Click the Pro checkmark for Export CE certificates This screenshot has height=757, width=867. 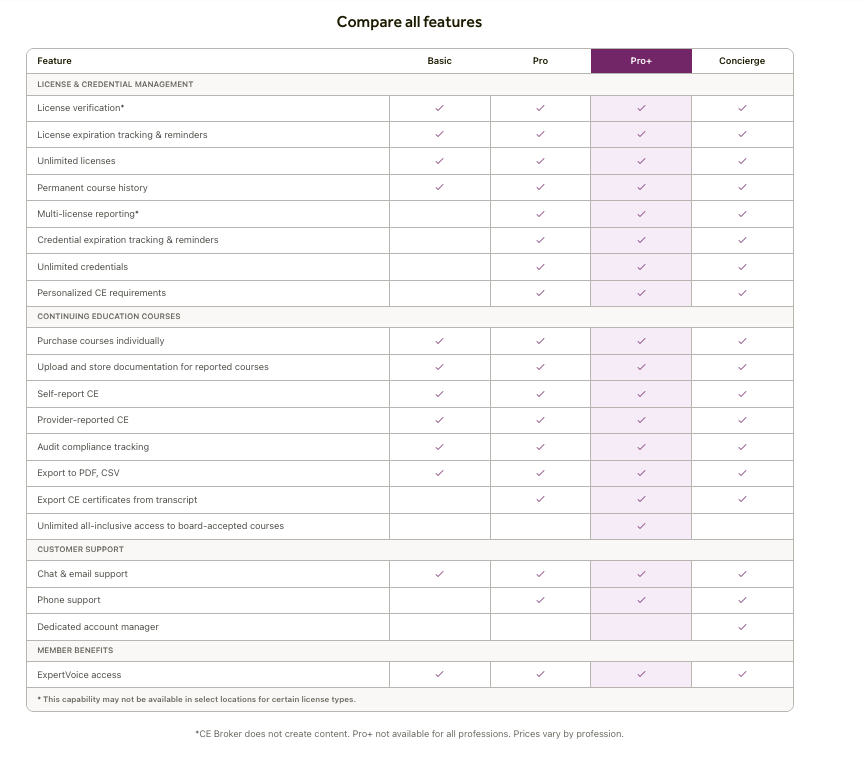click(x=540, y=499)
